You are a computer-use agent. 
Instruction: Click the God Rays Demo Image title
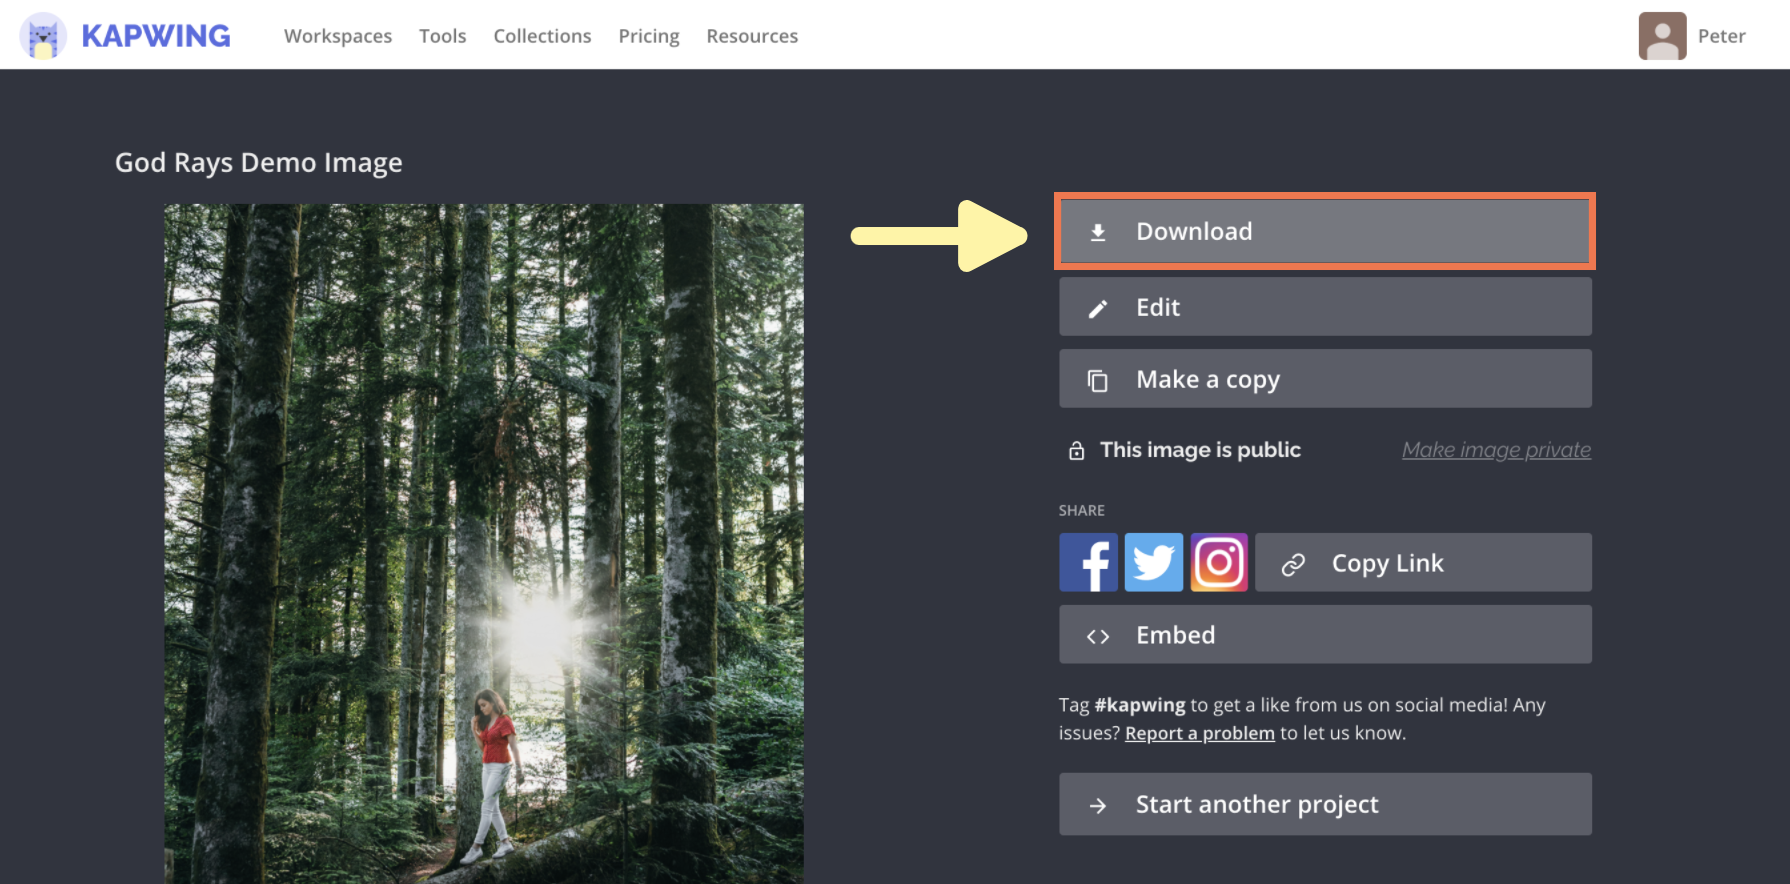click(x=259, y=163)
